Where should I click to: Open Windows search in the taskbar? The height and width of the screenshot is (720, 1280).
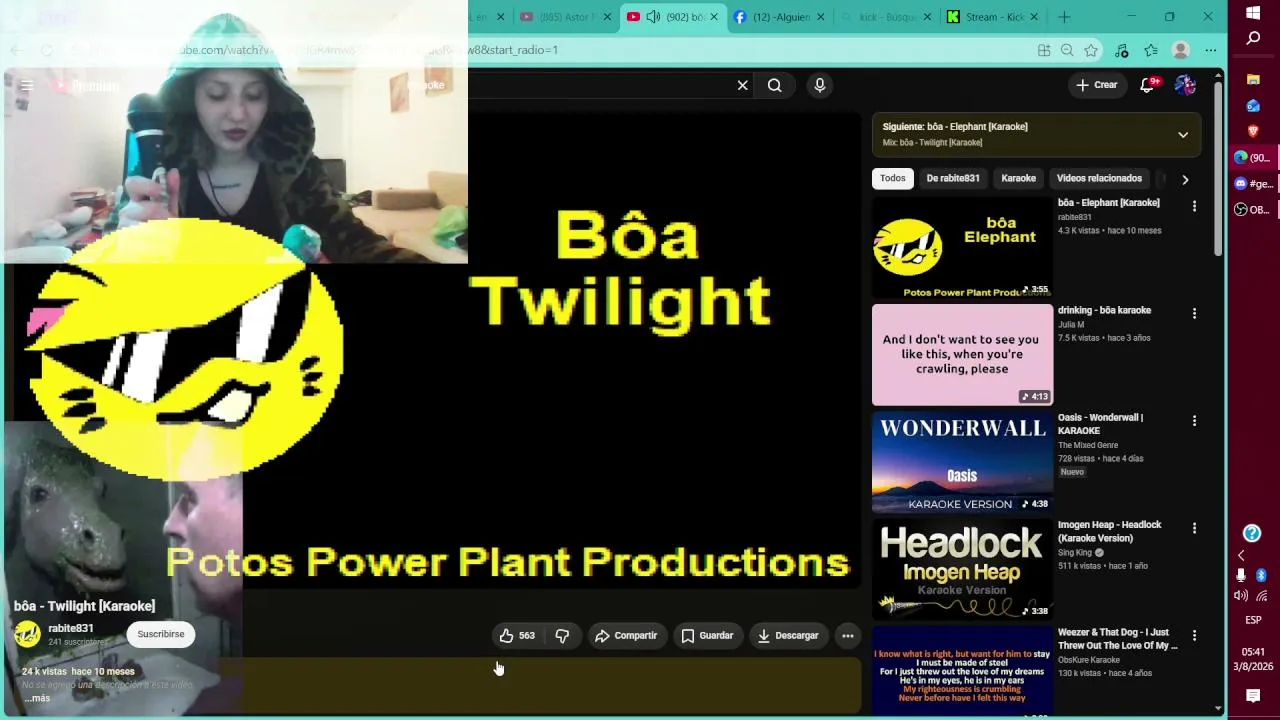(1254, 38)
